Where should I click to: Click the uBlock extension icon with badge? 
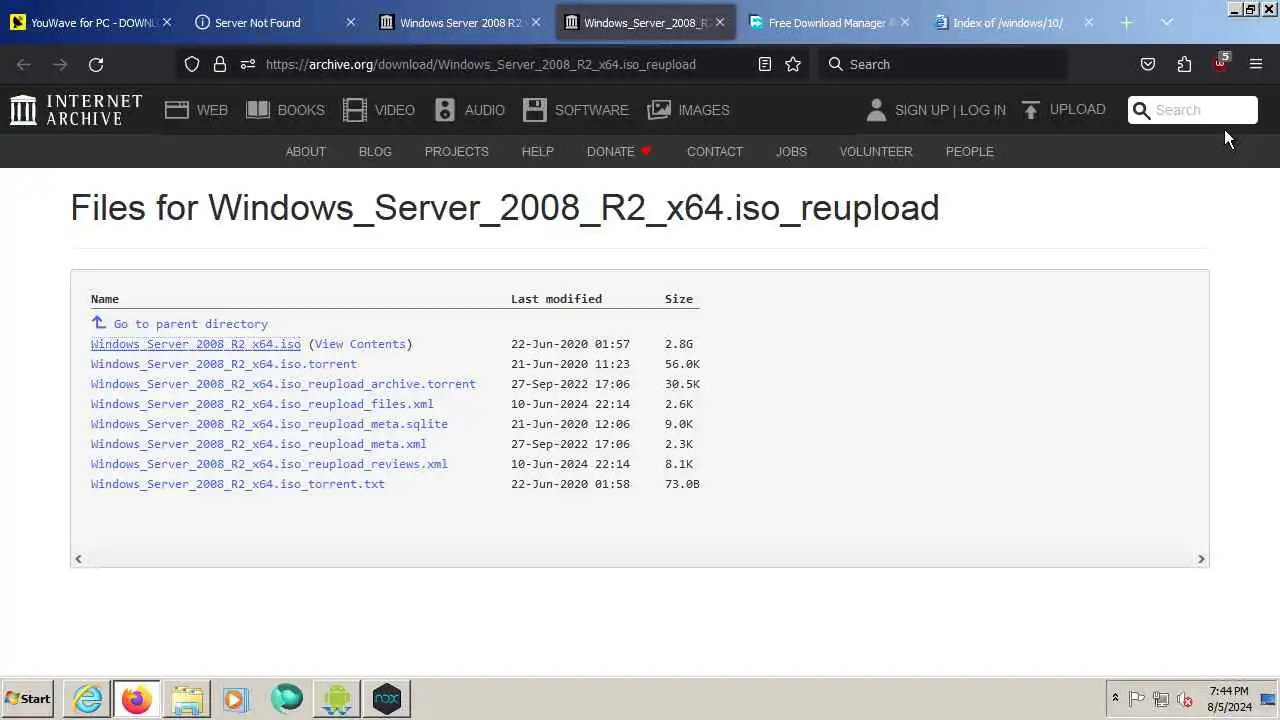click(1221, 62)
